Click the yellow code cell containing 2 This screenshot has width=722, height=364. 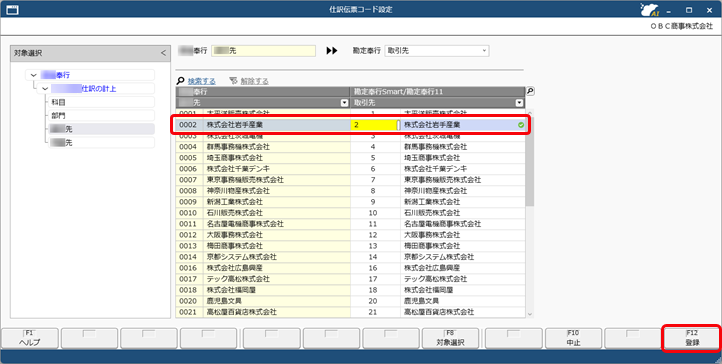pos(375,125)
